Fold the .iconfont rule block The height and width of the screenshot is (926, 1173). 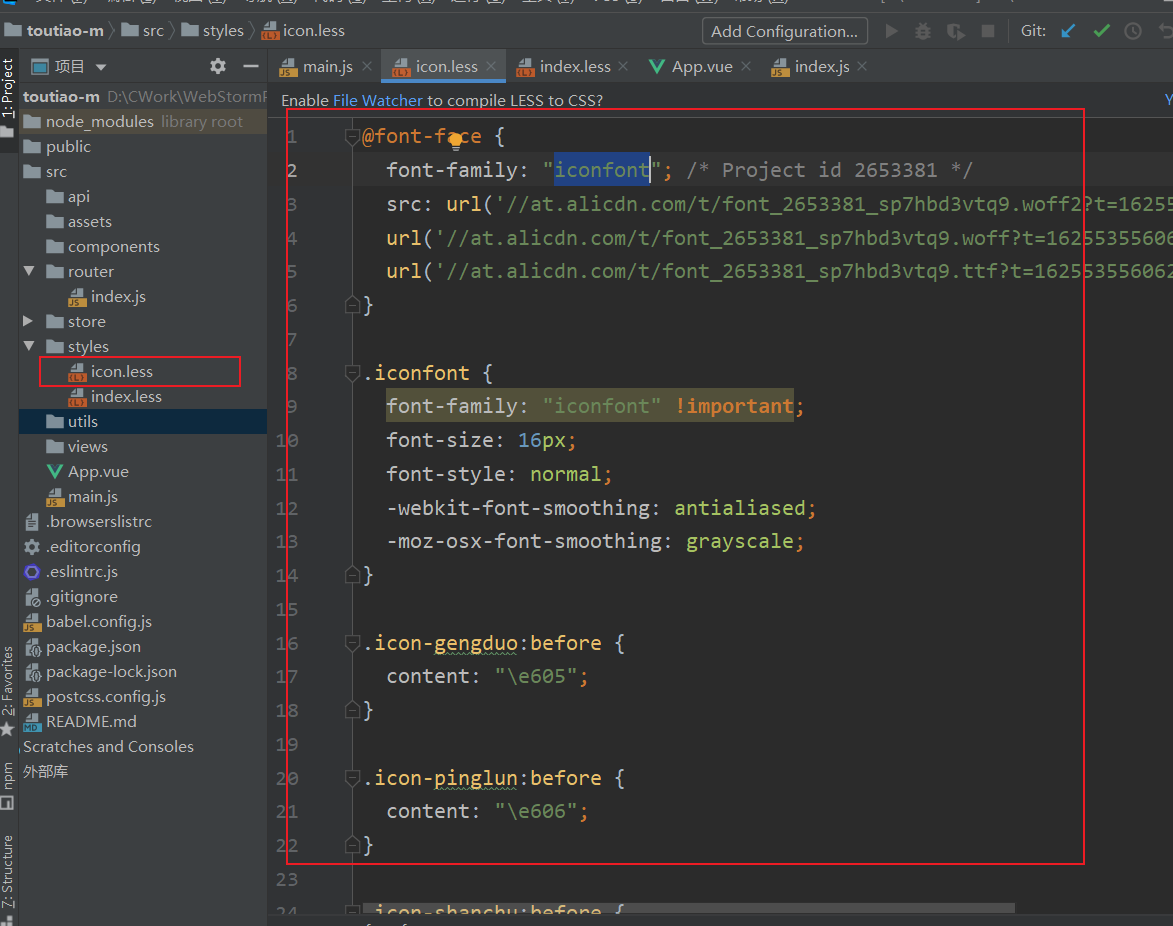click(x=352, y=372)
